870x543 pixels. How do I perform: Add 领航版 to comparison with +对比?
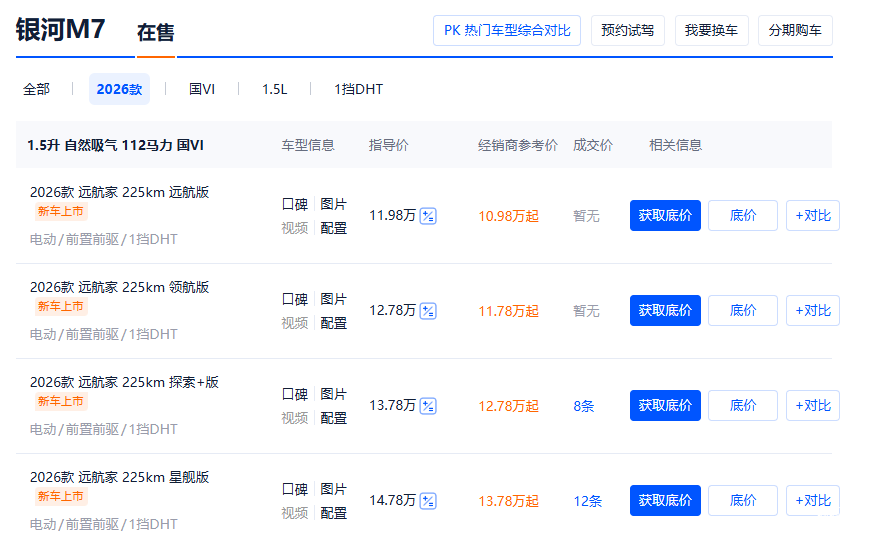coord(813,311)
